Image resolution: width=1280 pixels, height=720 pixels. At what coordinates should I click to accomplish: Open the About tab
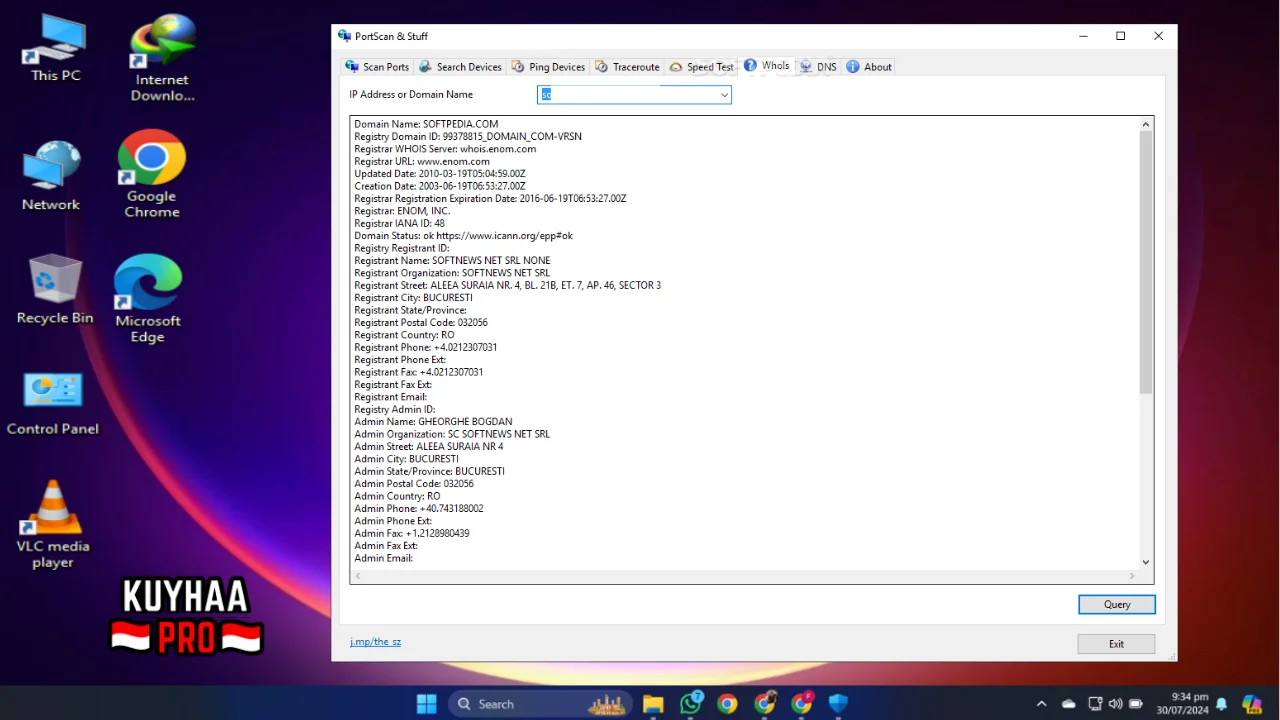(x=868, y=67)
